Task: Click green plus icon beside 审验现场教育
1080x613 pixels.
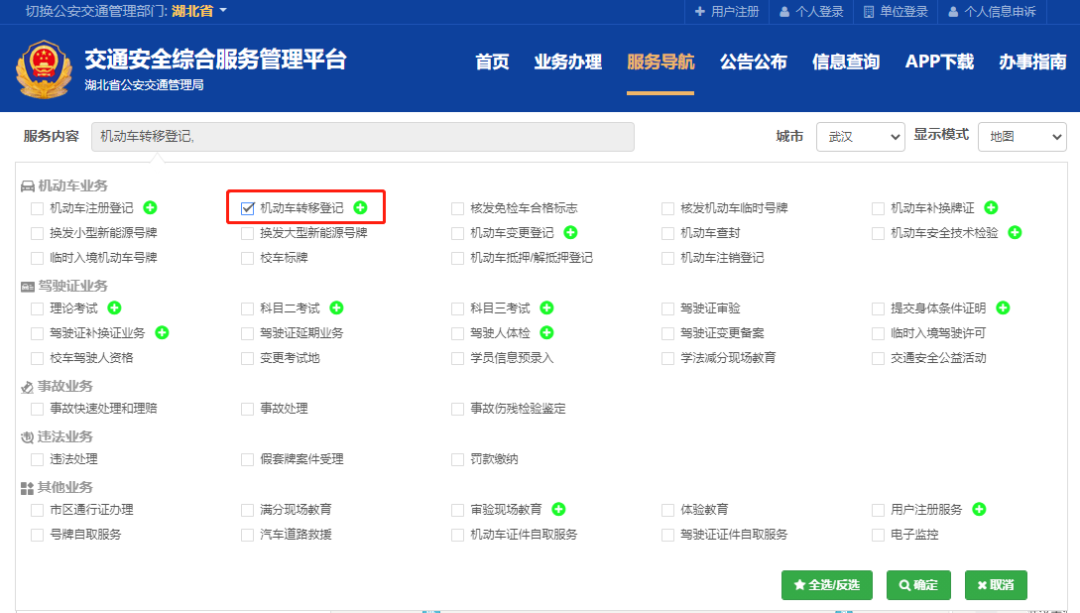Action: [559, 509]
